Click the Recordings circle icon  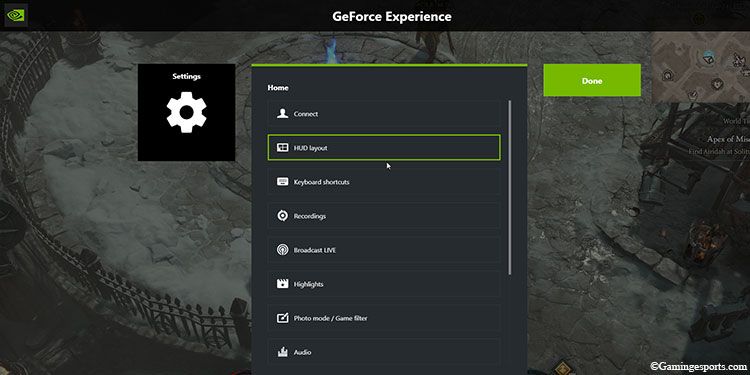point(283,216)
